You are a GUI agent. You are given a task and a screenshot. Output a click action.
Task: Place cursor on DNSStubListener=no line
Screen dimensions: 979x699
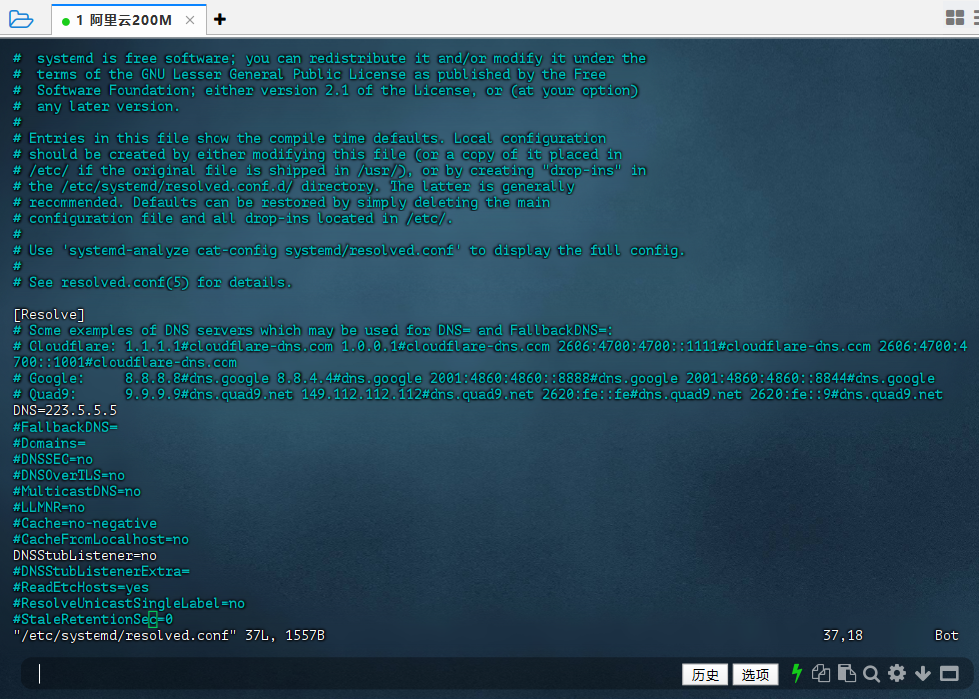(x=85, y=555)
